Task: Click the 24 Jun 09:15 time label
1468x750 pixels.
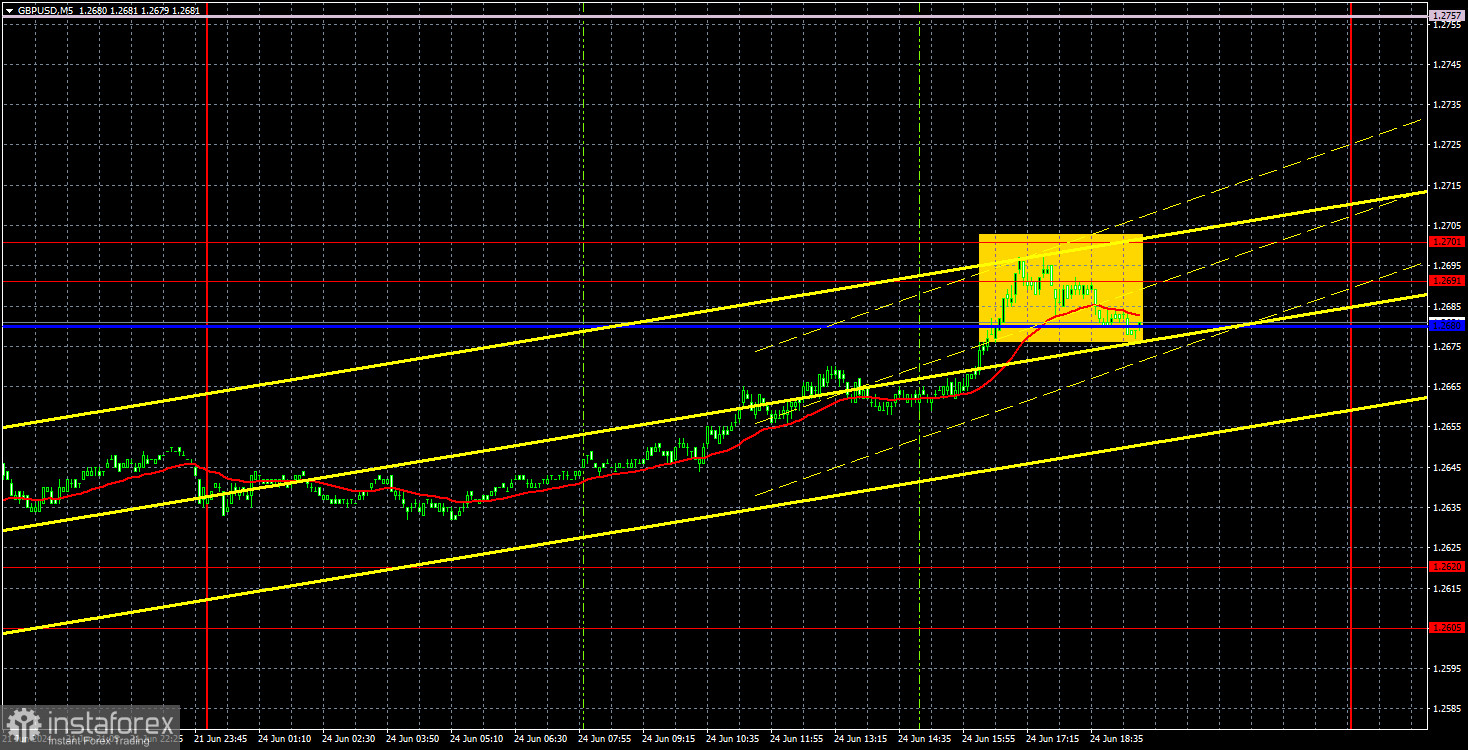Action: (671, 739)
